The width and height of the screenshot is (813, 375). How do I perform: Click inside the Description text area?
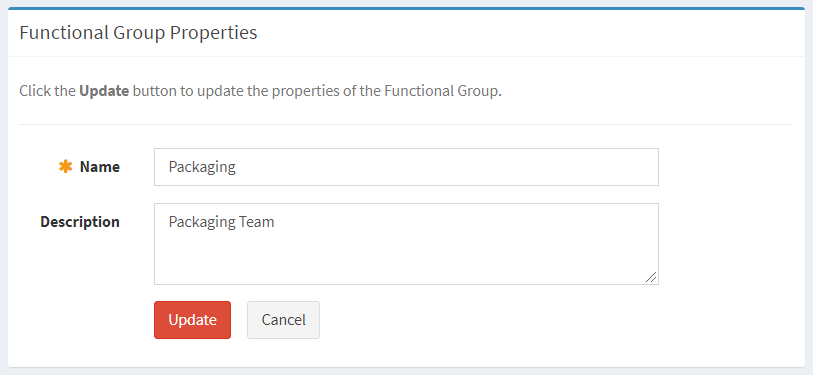406,244
